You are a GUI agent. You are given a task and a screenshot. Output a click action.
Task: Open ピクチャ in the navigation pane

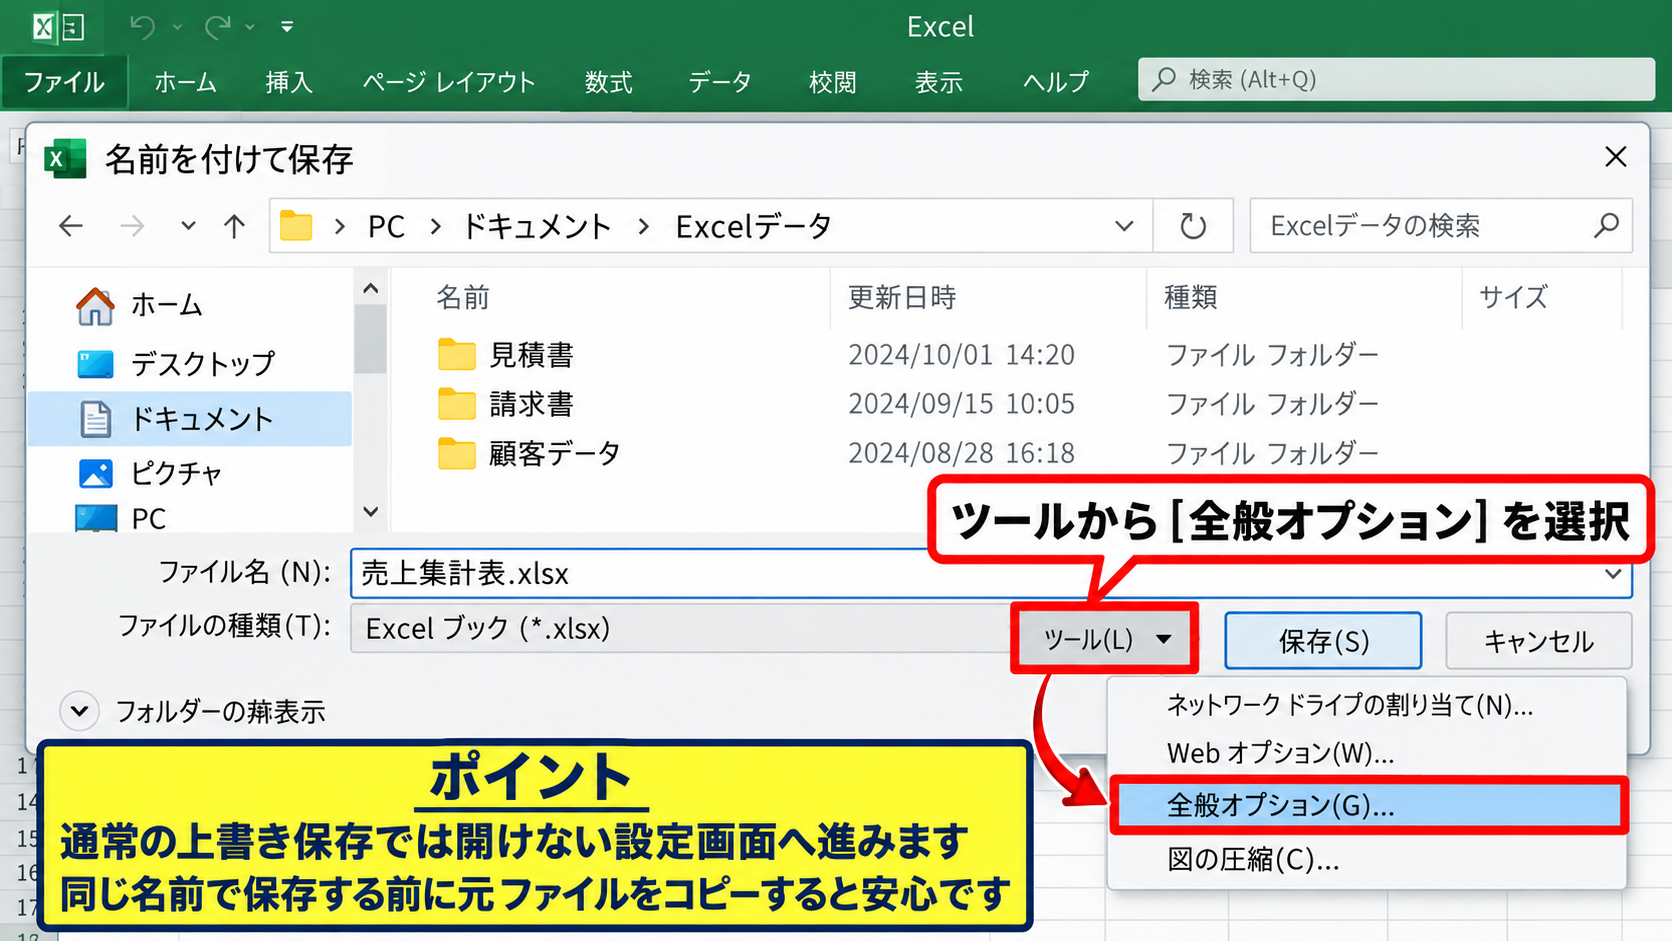(x=150, y=472)
